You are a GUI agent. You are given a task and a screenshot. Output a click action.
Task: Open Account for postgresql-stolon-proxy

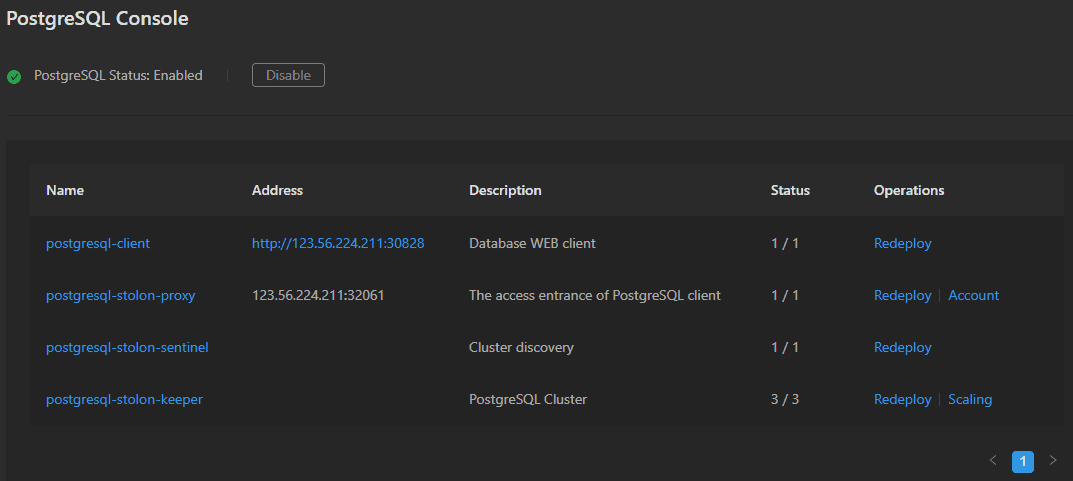click(974, 296)
